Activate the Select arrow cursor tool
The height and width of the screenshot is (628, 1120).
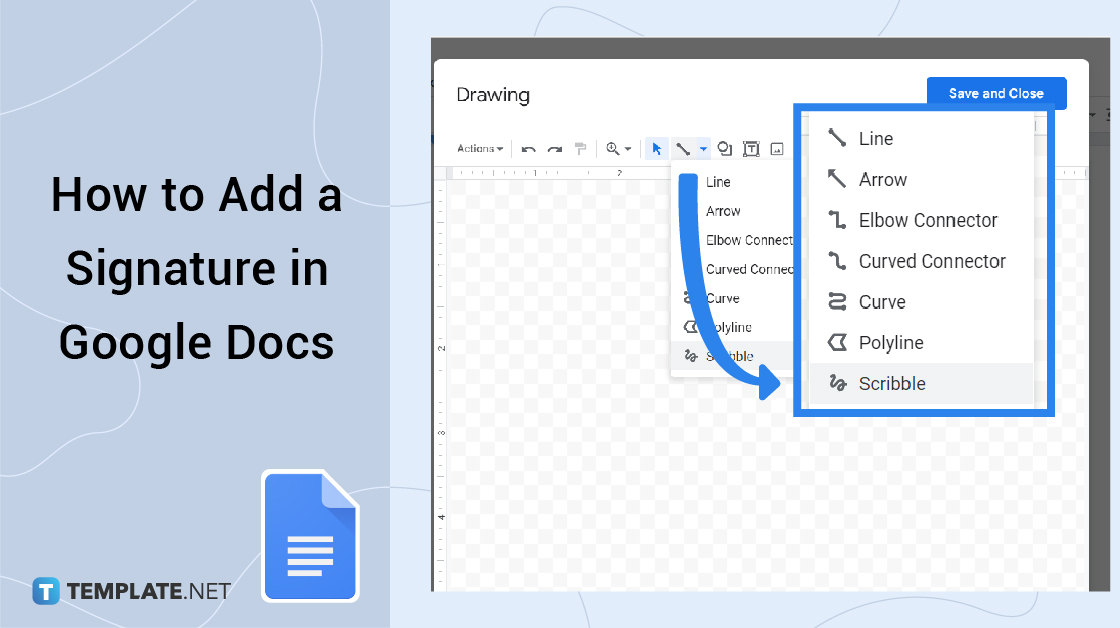[657, 149]
